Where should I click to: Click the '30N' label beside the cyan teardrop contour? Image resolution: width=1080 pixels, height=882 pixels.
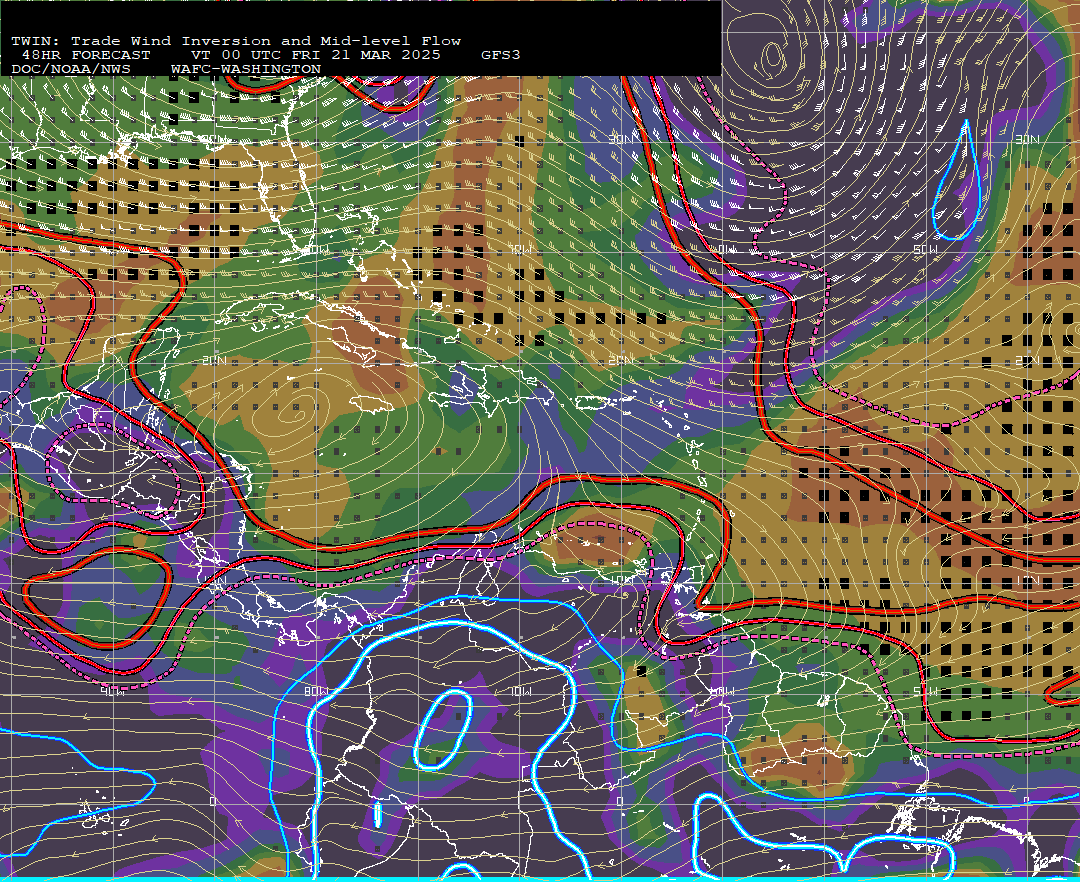1027,139
